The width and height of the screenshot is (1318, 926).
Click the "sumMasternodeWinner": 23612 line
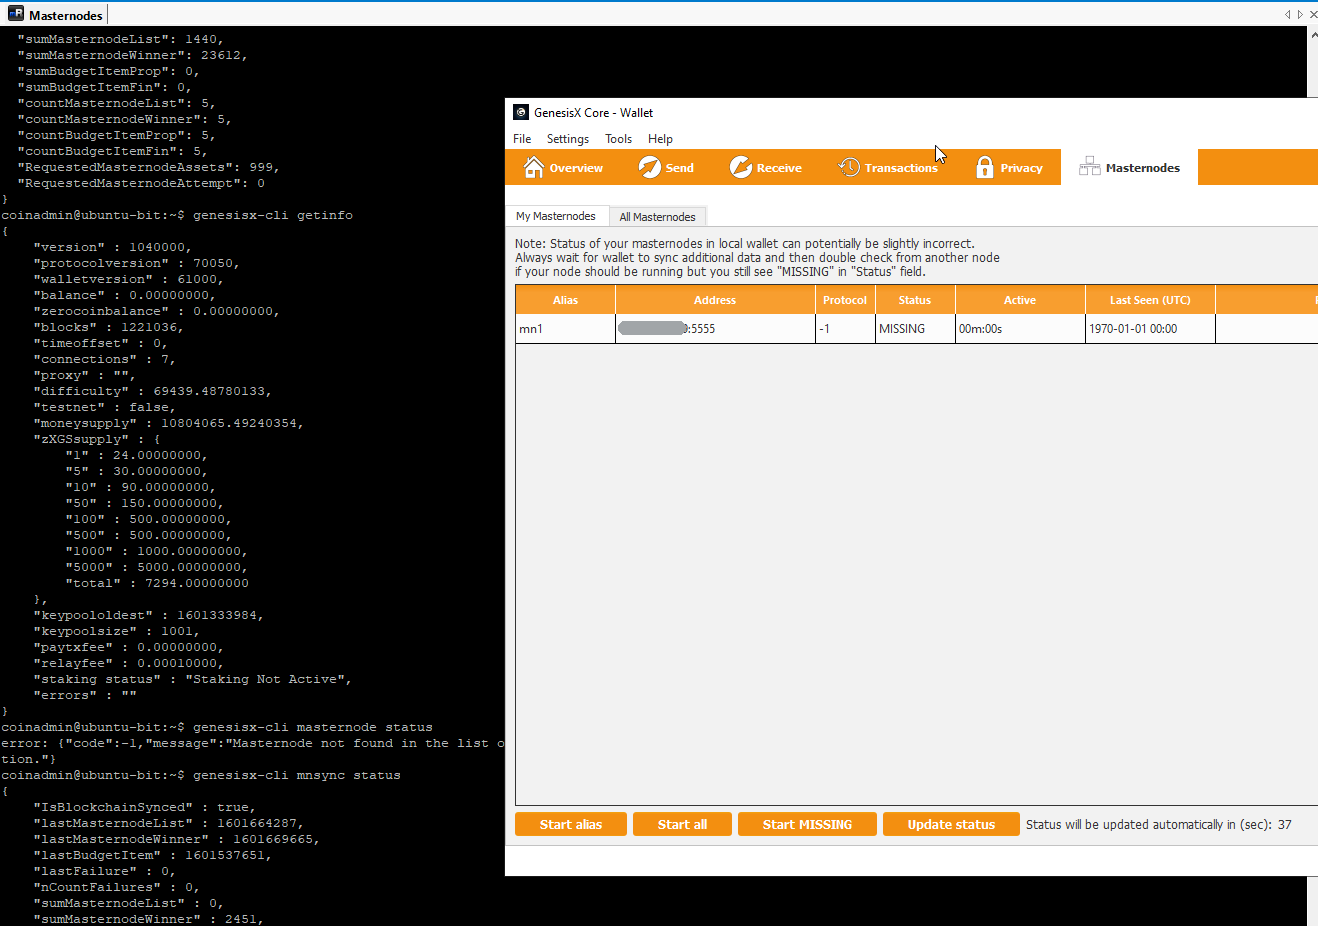pos(133,55)
